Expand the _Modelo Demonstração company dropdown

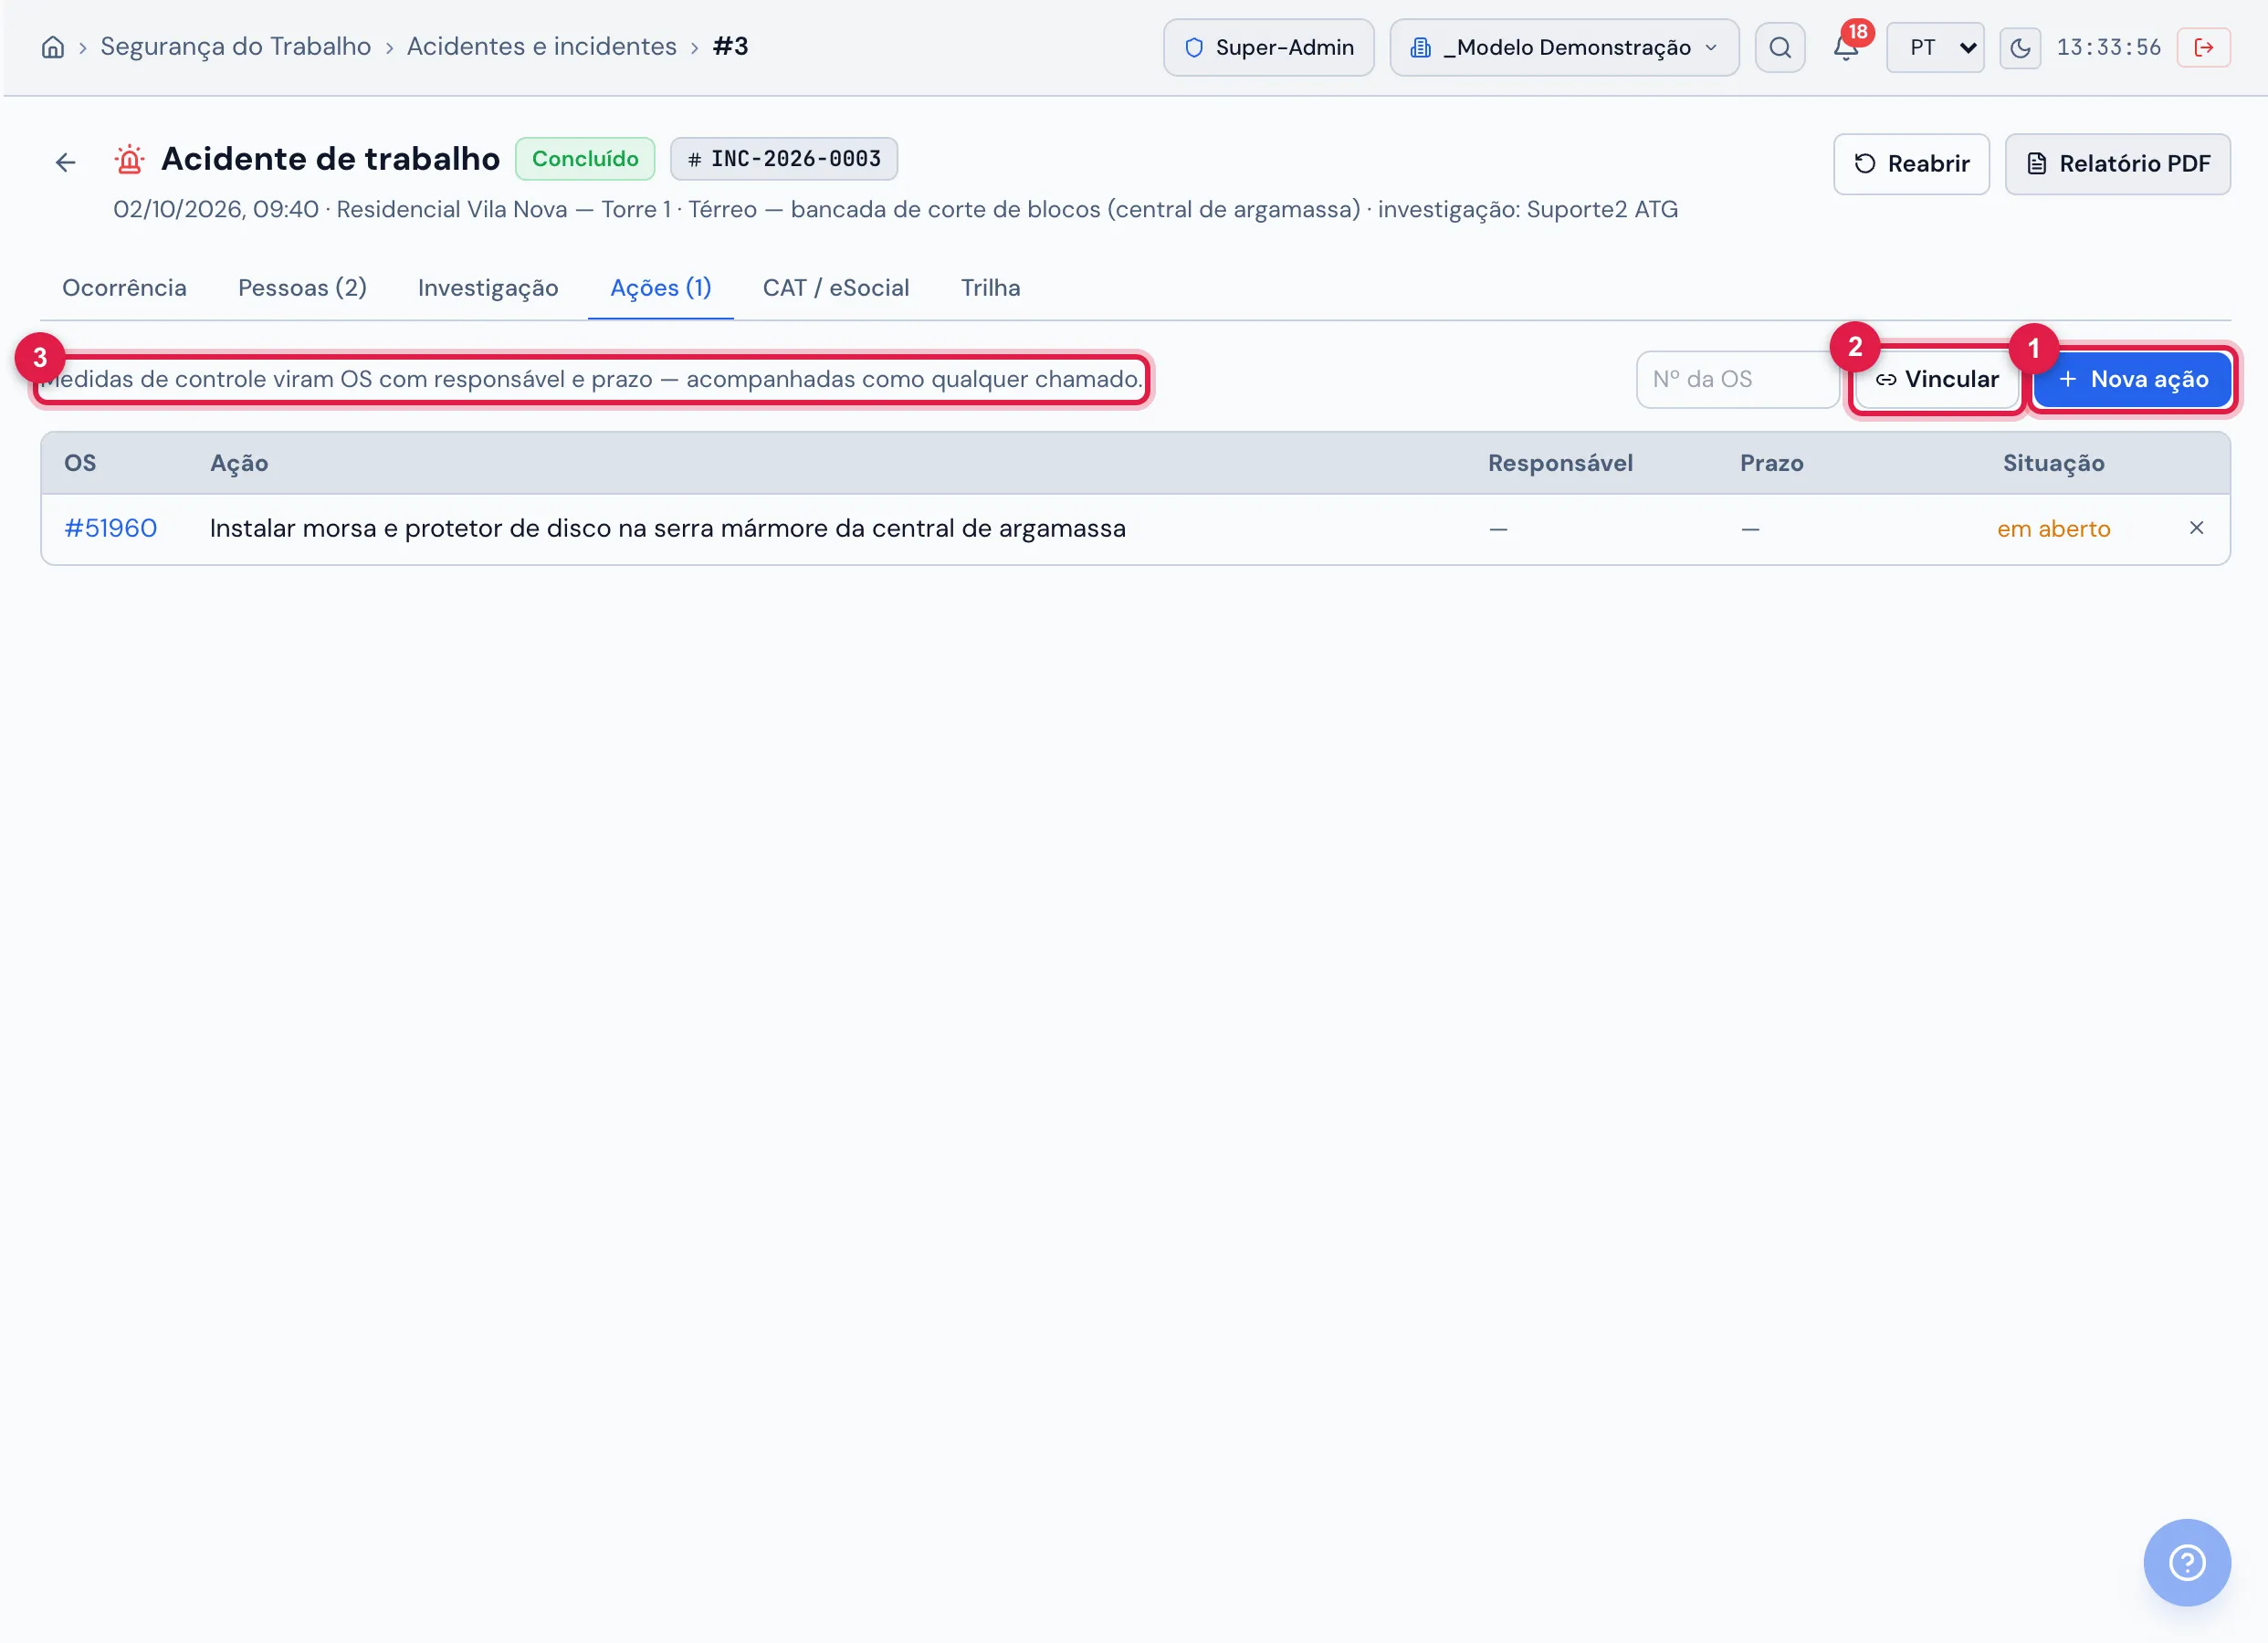(1564, 47)
